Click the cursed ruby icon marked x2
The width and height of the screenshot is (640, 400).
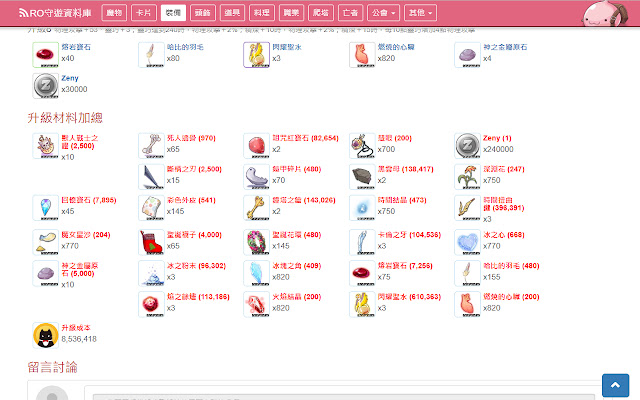[x=256, y=146]
